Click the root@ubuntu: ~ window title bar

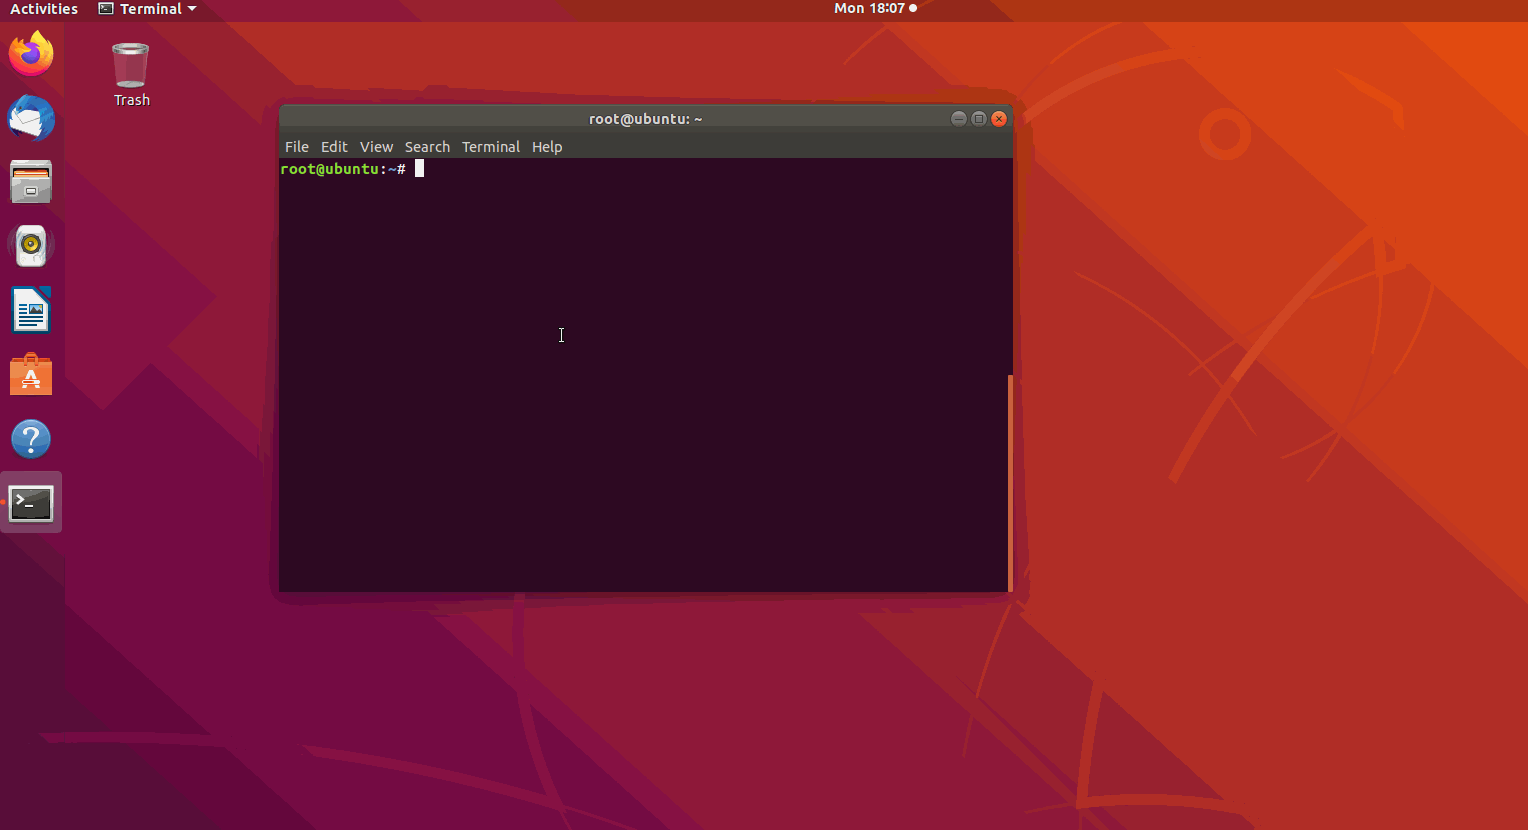click(x=646, y=119)
